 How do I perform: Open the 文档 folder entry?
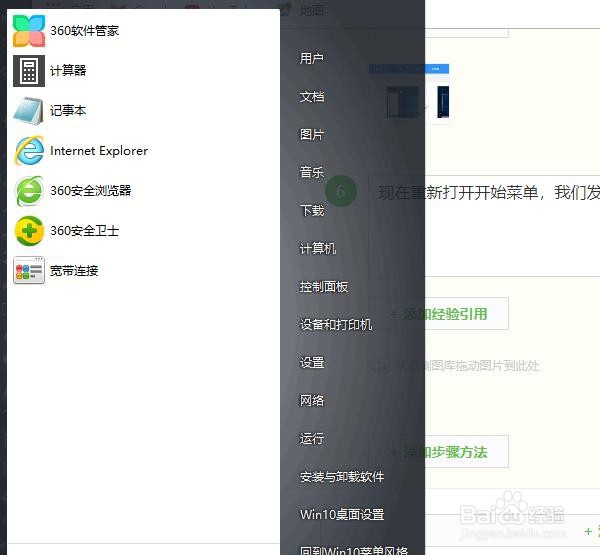[x=312, y=96]
